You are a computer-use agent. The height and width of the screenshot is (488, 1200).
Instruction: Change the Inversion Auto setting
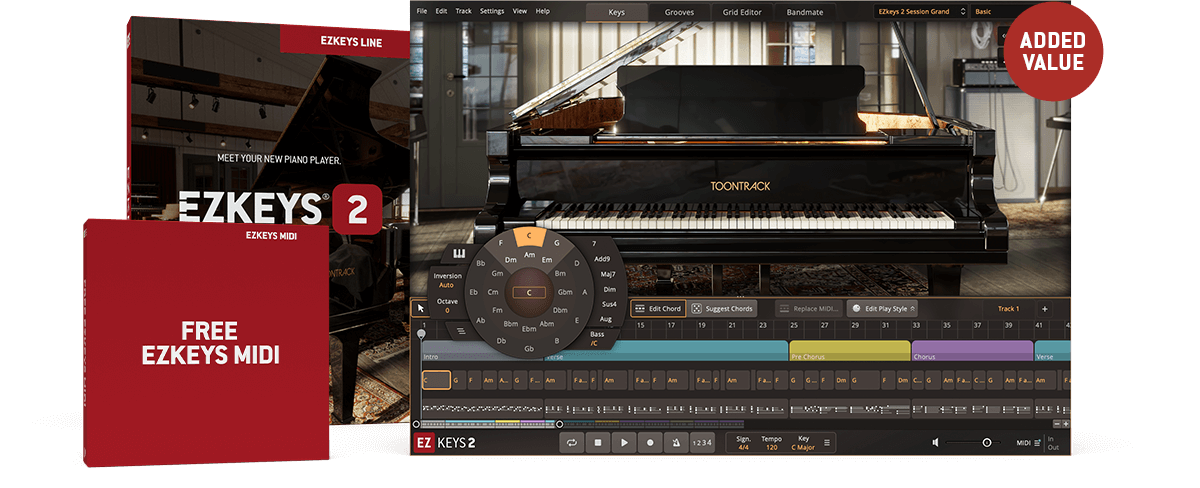pos(448,280)
